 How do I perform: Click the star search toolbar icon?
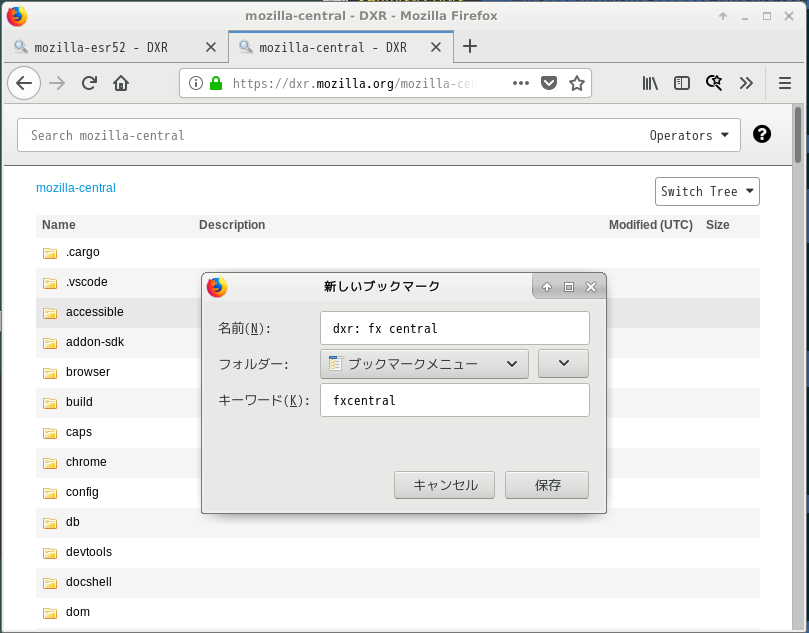pyautogui.click(x=714, y=83)
